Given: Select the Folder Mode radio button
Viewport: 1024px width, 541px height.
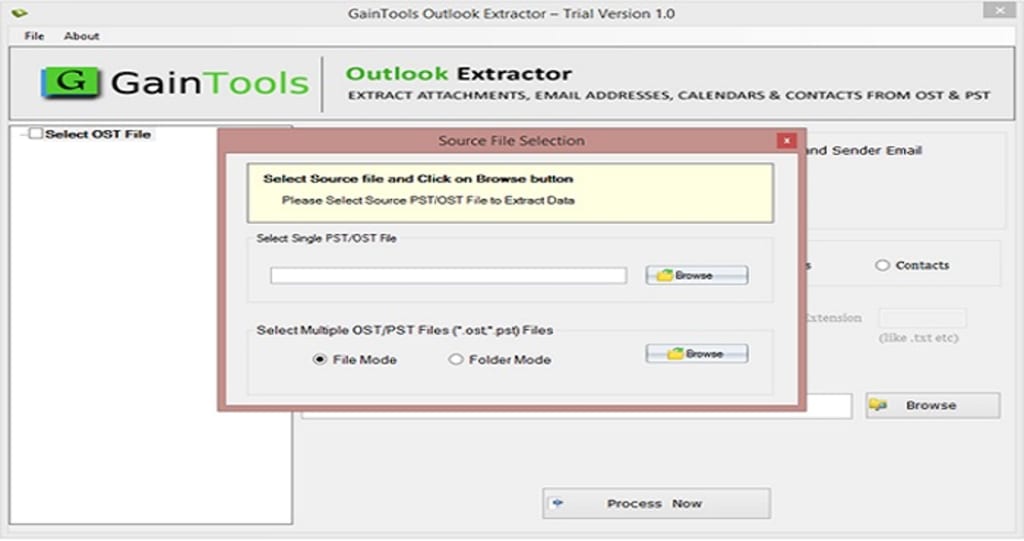Looking at the screenshot, I should (x=455, y=359).
